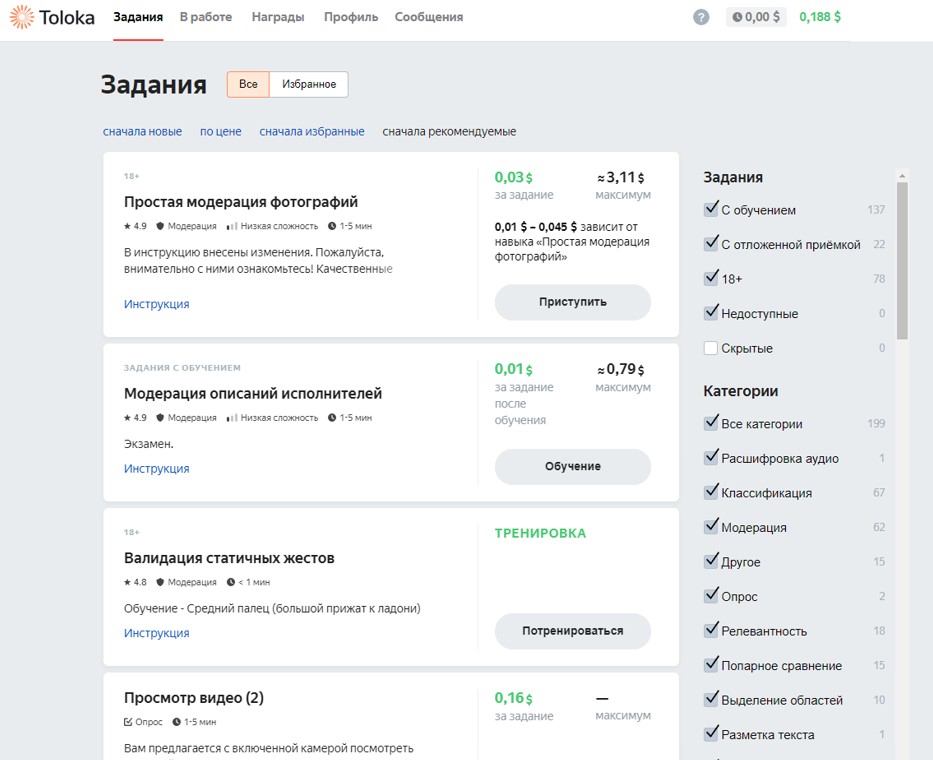Viewport: 933px width, 760px height.
Task: Click the ТРЕНИРОВКА label
Action: pyautogui.click(x=540, y=533)
